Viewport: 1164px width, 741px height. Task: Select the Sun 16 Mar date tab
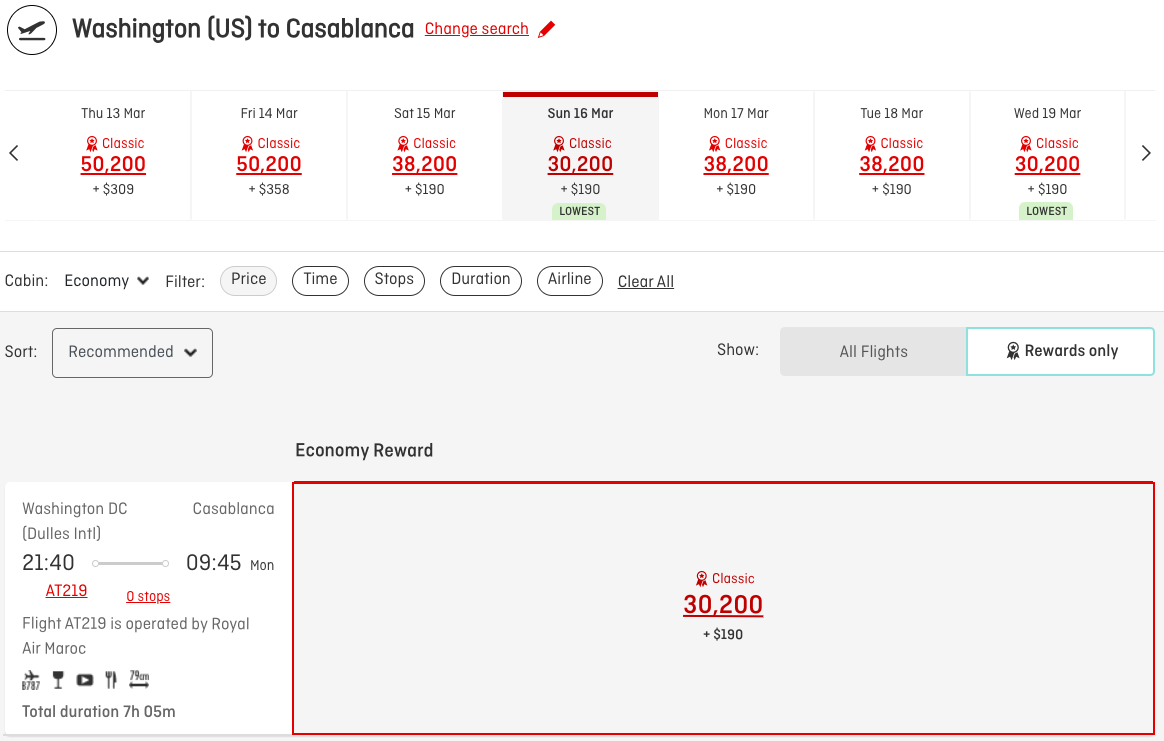pos(581,156)
